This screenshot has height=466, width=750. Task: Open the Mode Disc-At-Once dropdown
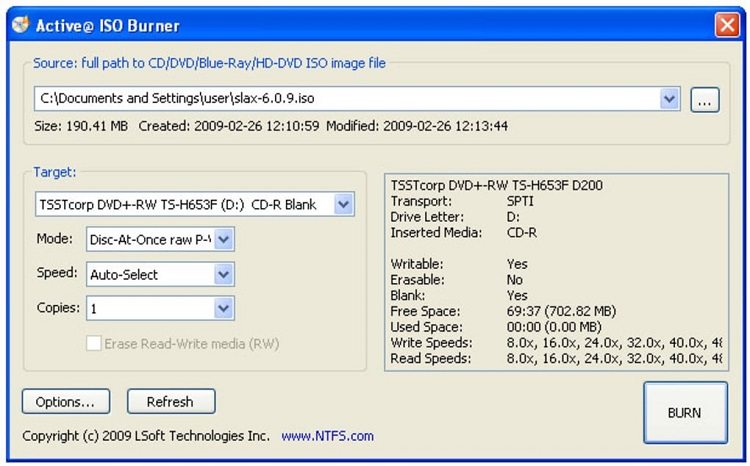coord(223,239)
